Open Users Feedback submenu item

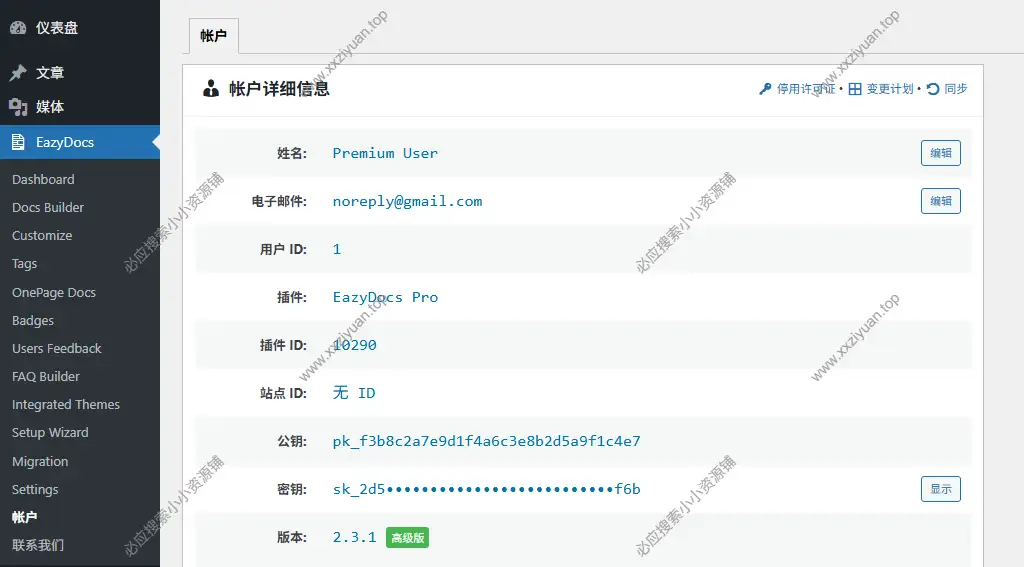click(56, 348)
